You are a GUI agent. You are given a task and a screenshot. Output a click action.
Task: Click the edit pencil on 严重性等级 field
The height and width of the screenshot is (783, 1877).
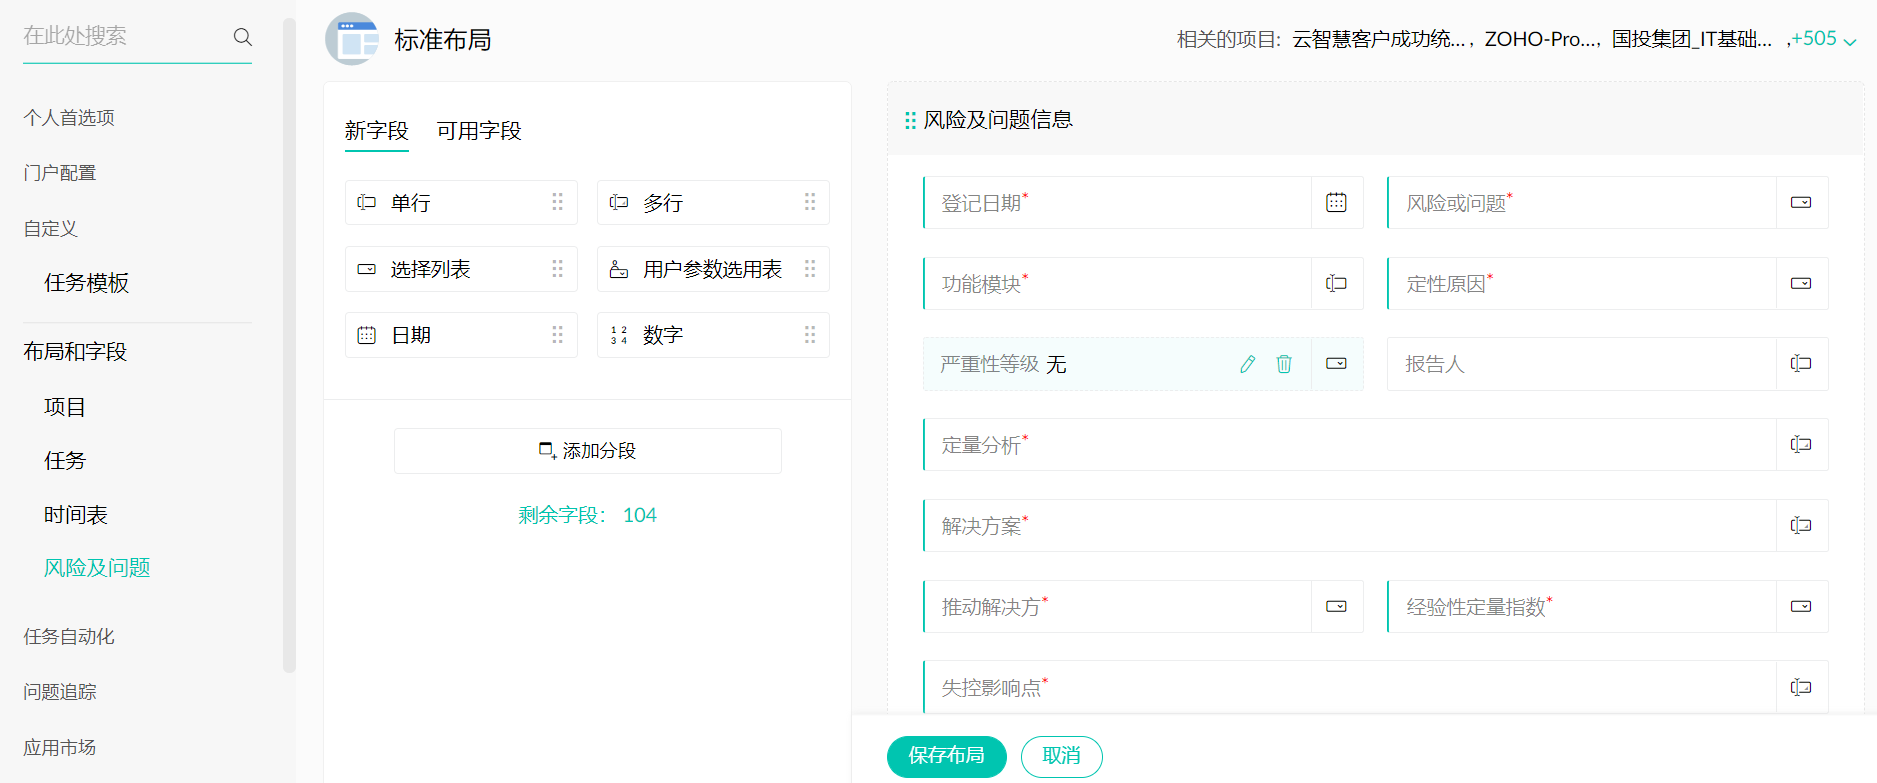tap(1247, 364)
